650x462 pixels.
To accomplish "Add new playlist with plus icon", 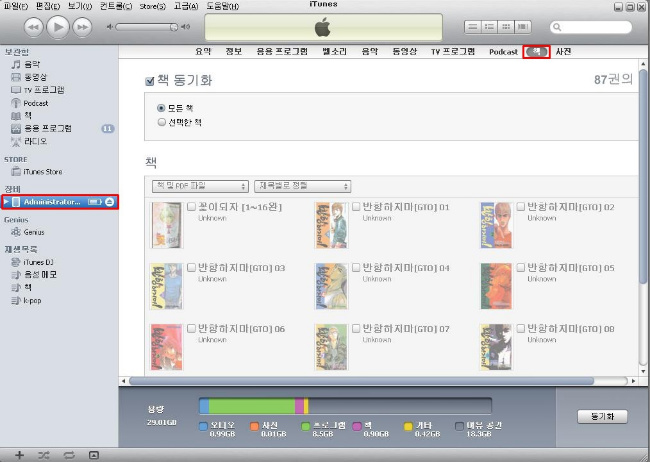I will tap(19, 455).
